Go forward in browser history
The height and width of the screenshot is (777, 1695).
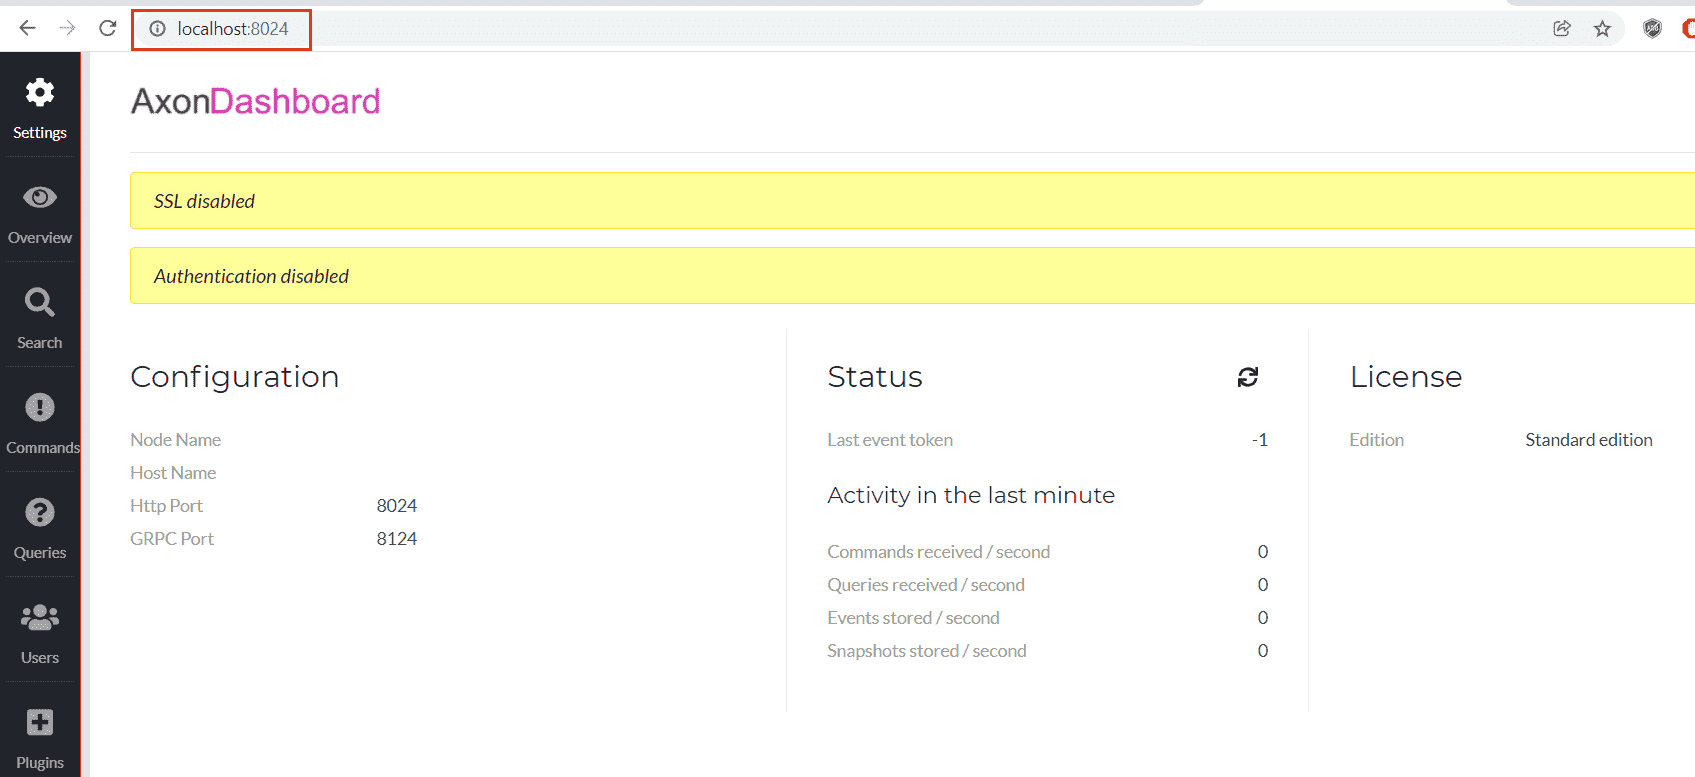tap(67, 28)
